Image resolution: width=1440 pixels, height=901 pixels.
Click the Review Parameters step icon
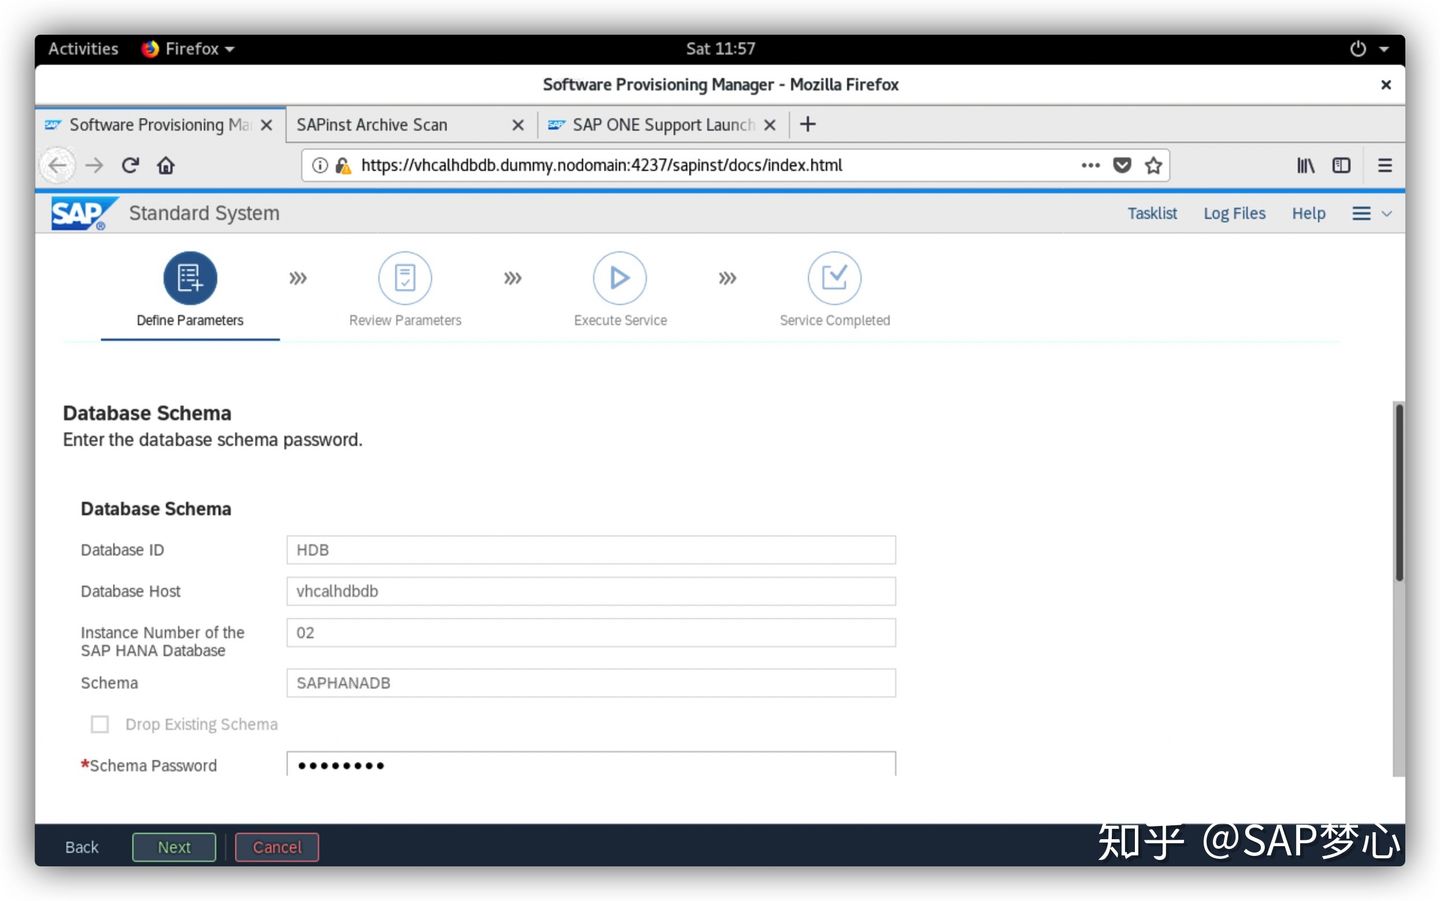tap(405, 278)
